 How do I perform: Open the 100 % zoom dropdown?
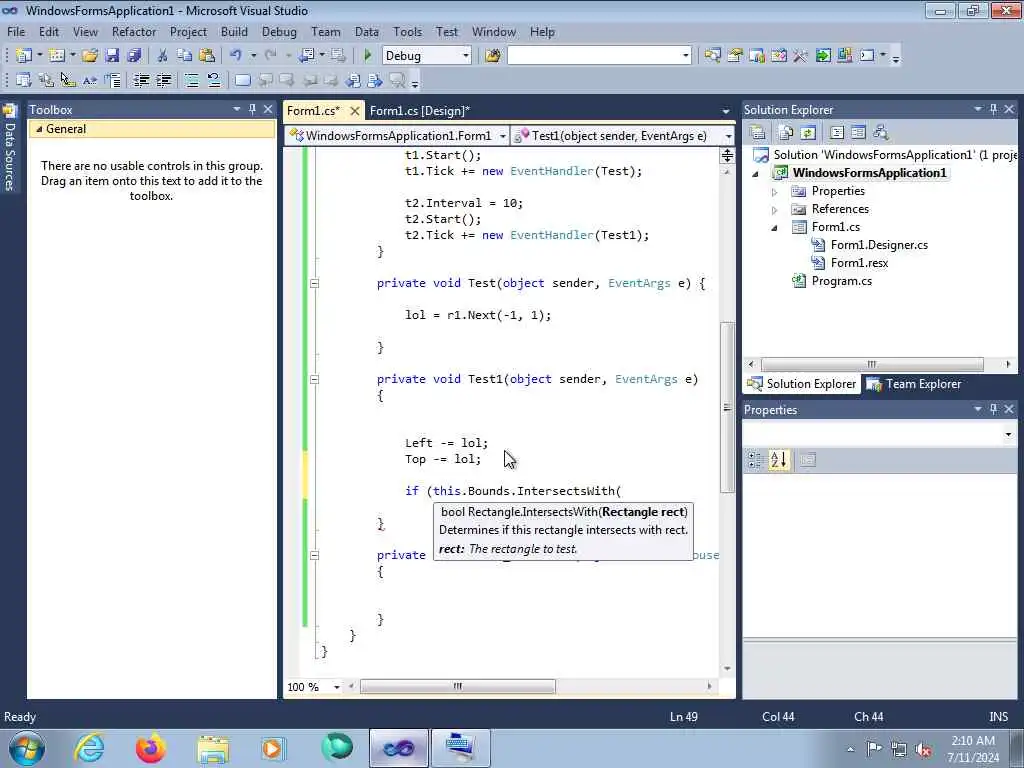point(337,687)
